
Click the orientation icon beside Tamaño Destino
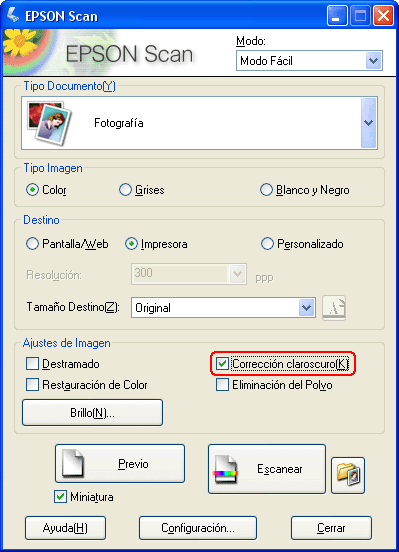pyautogui.click(x=334, y=308)
